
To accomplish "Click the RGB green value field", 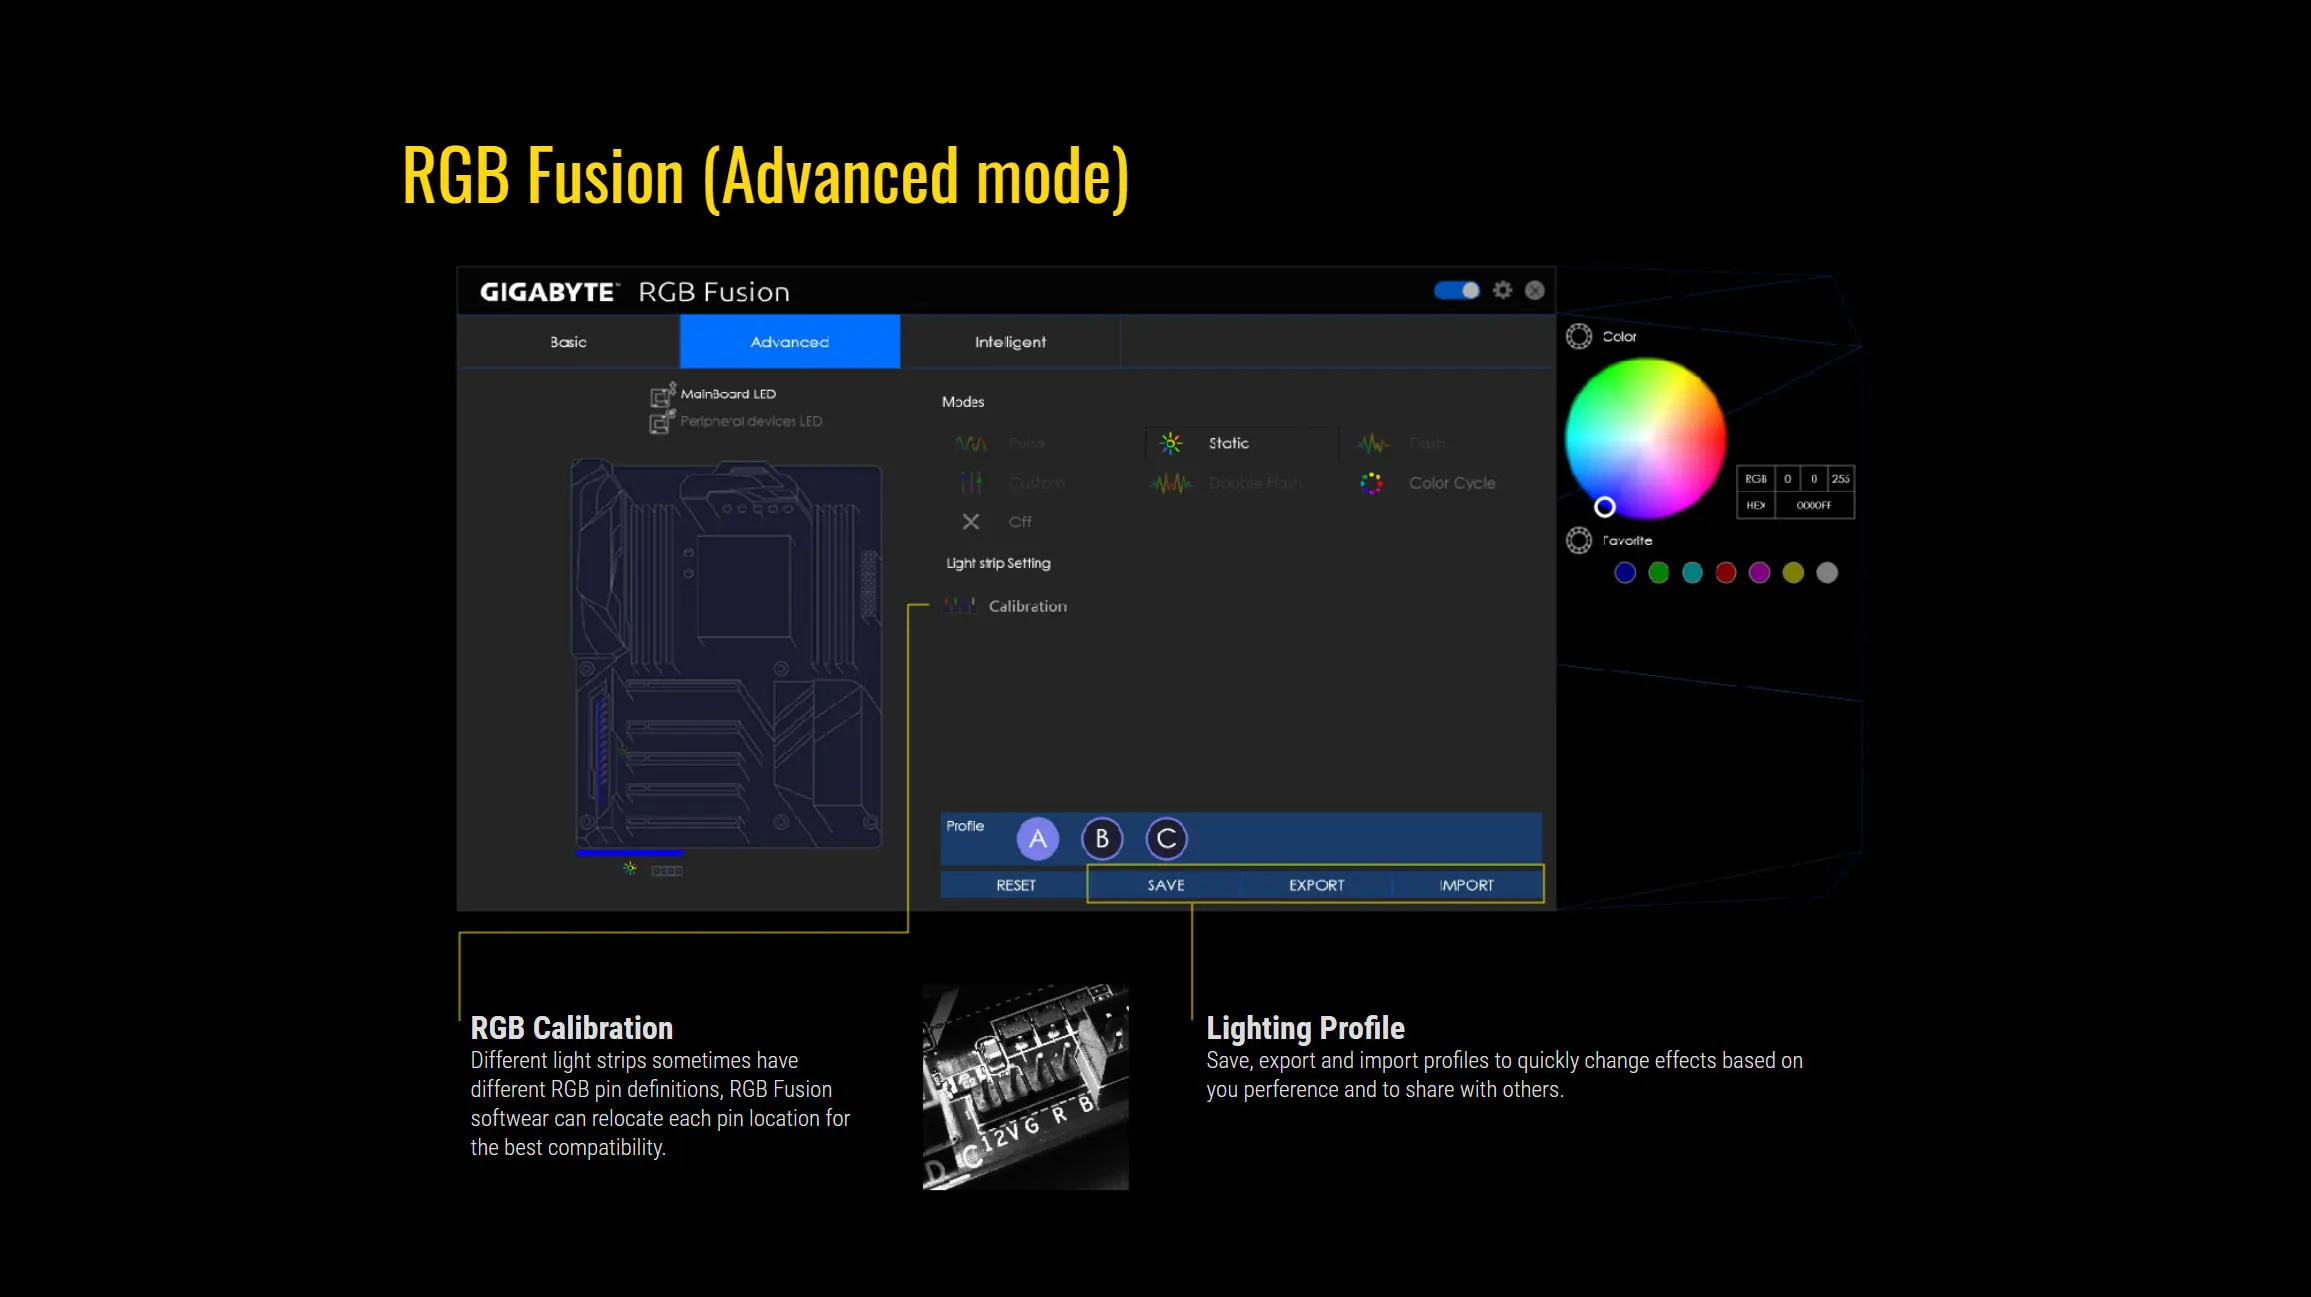I will click(1814, 479).
